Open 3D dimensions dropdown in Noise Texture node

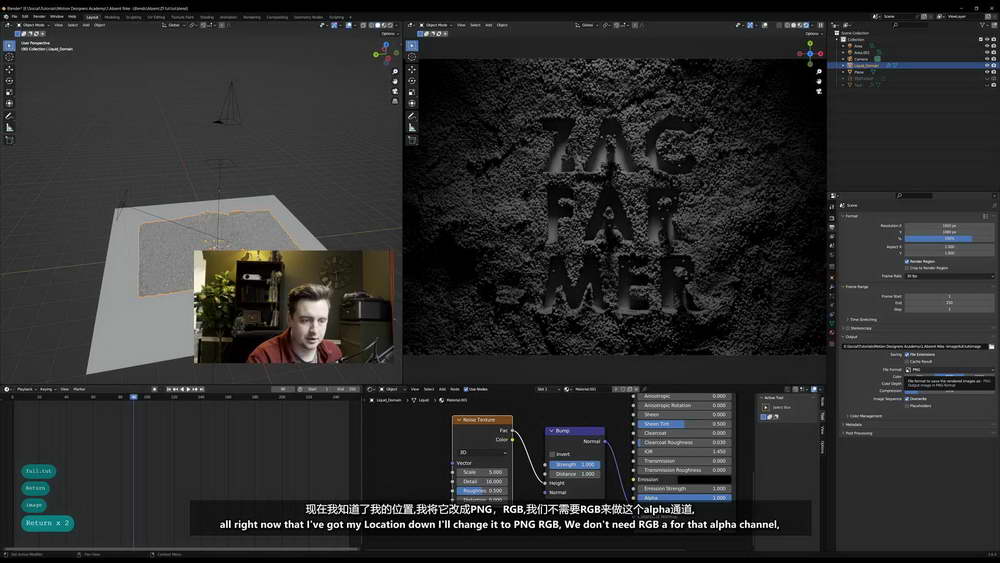[483, 452]
